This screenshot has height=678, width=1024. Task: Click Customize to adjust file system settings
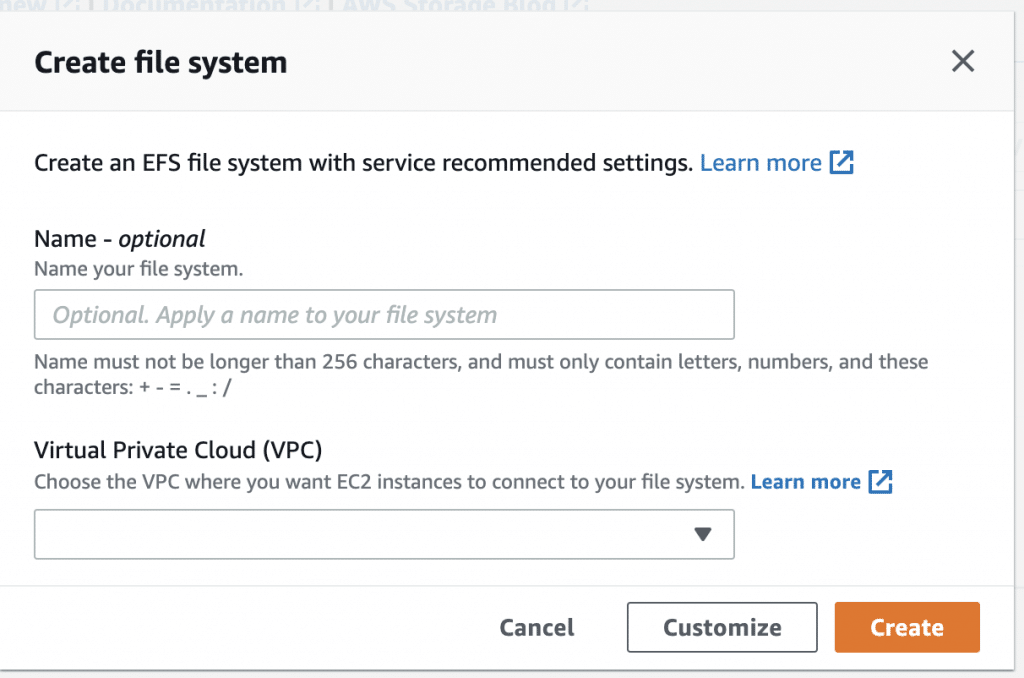tap(721, 627)
